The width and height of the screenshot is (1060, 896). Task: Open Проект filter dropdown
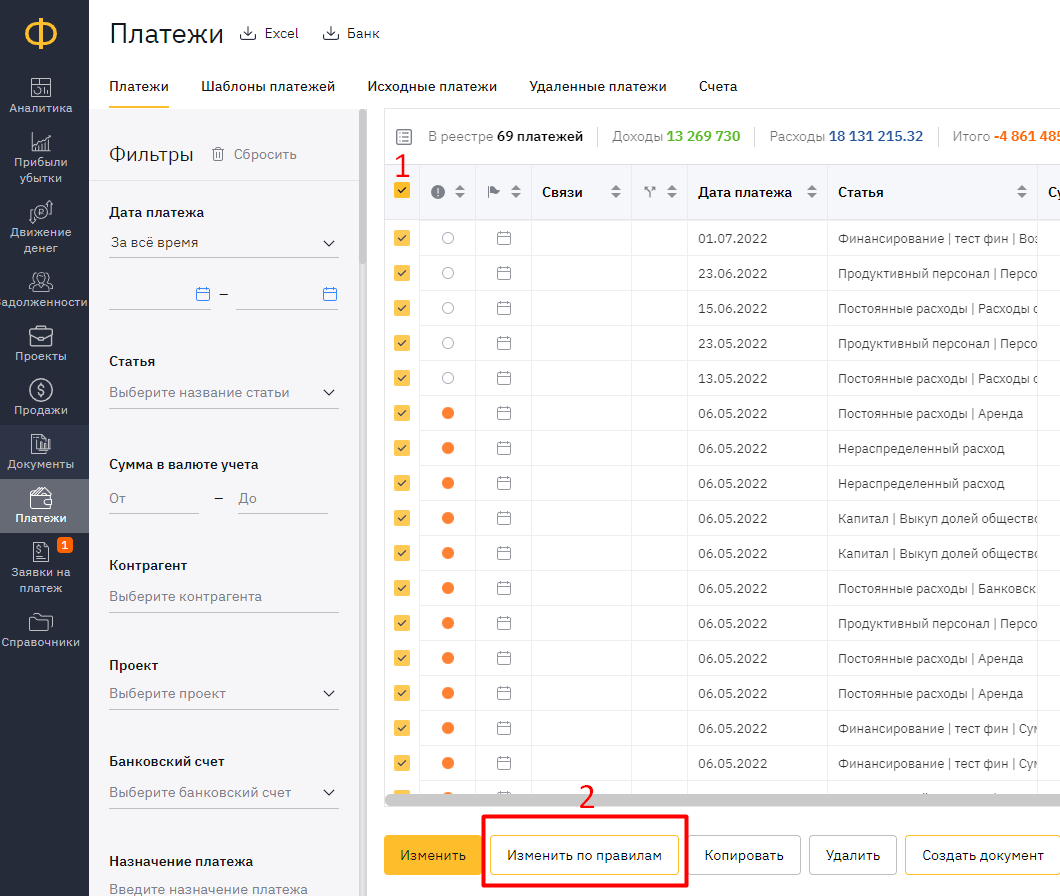(224, 694)
